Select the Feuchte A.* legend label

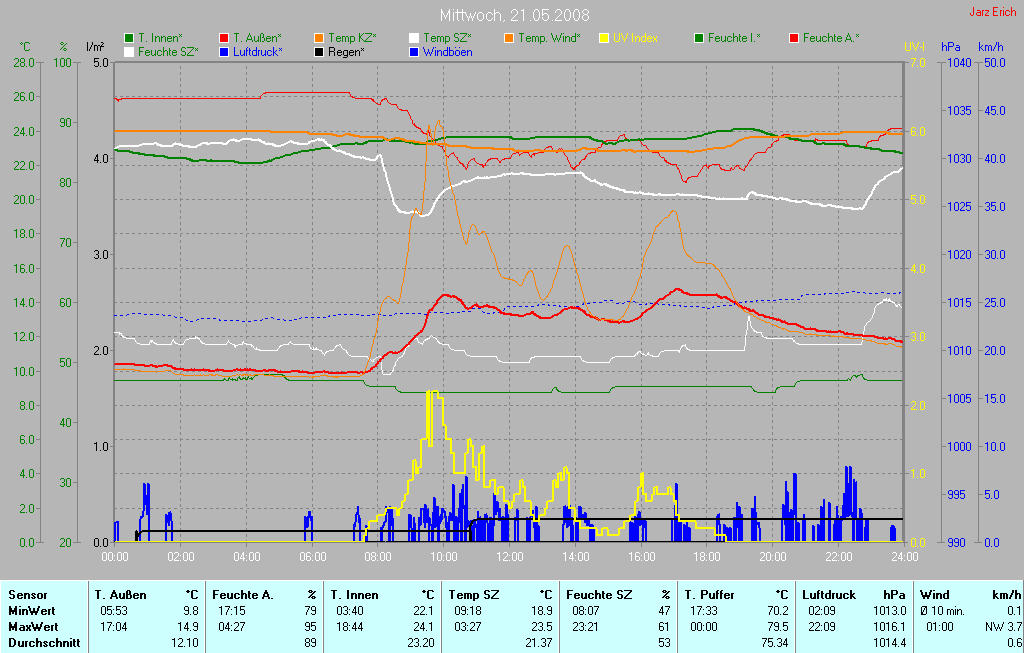[831, 38]
